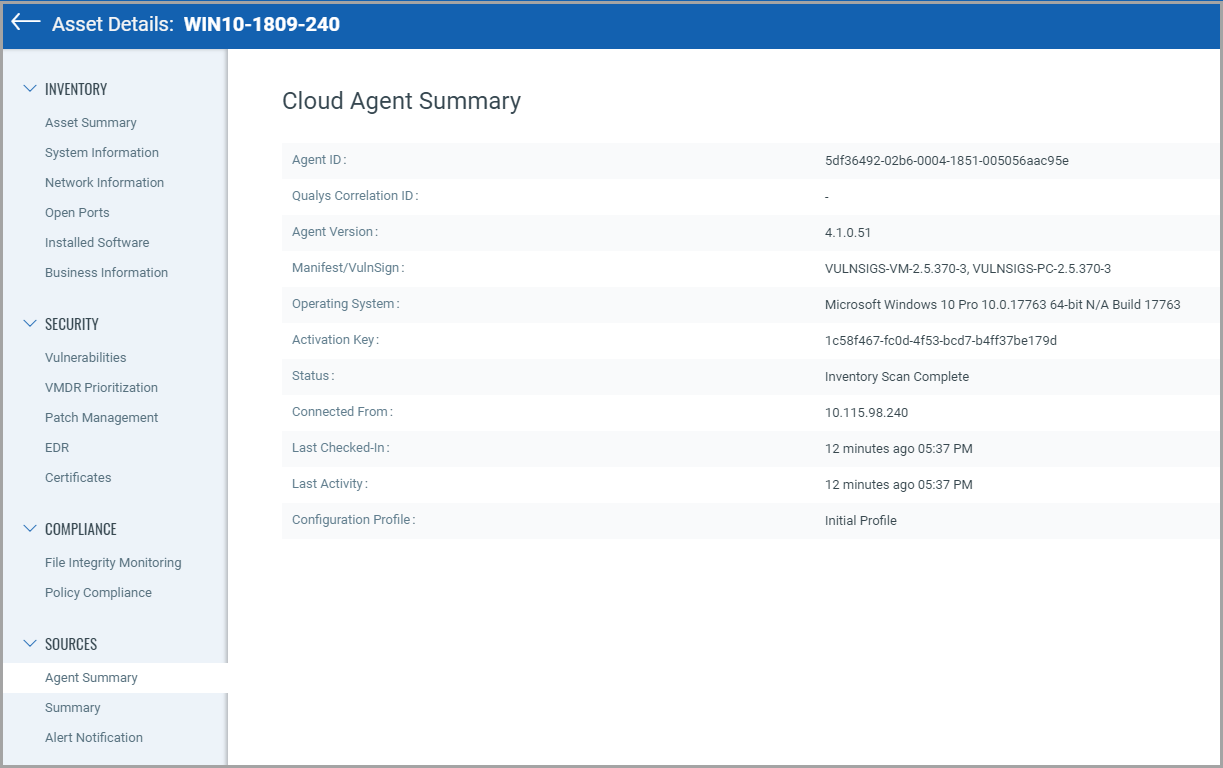Screen dimensions: 1223x768
Task: Click the Activation Key label
Action: tap(336, 340)
